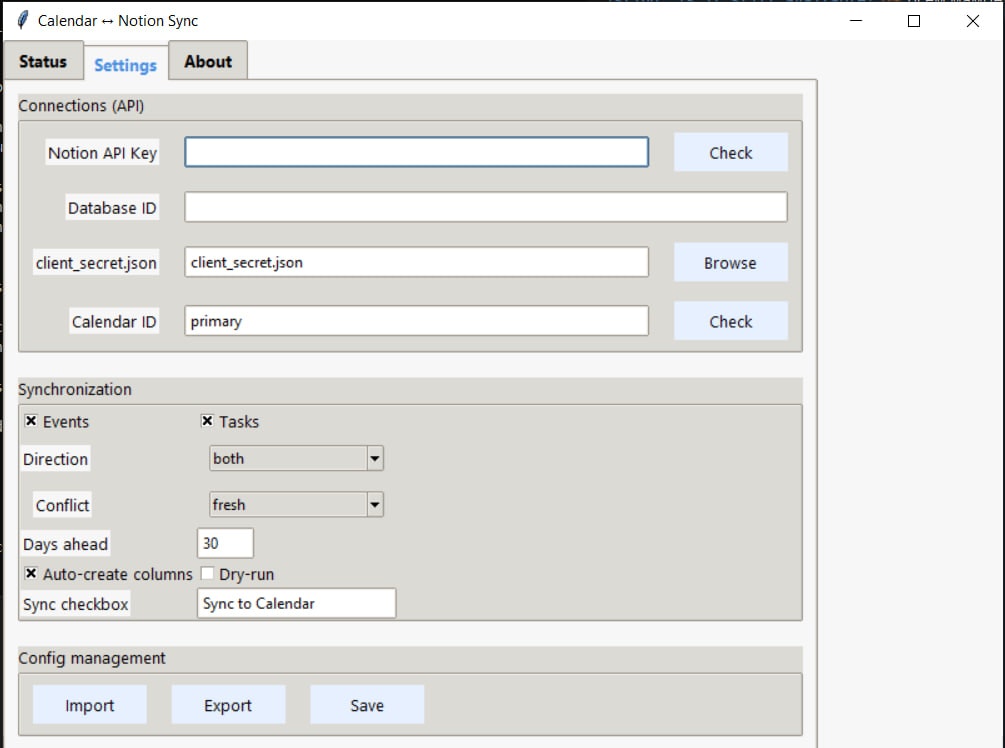Click the Days ahead field with 30

(x=225, y=543)
